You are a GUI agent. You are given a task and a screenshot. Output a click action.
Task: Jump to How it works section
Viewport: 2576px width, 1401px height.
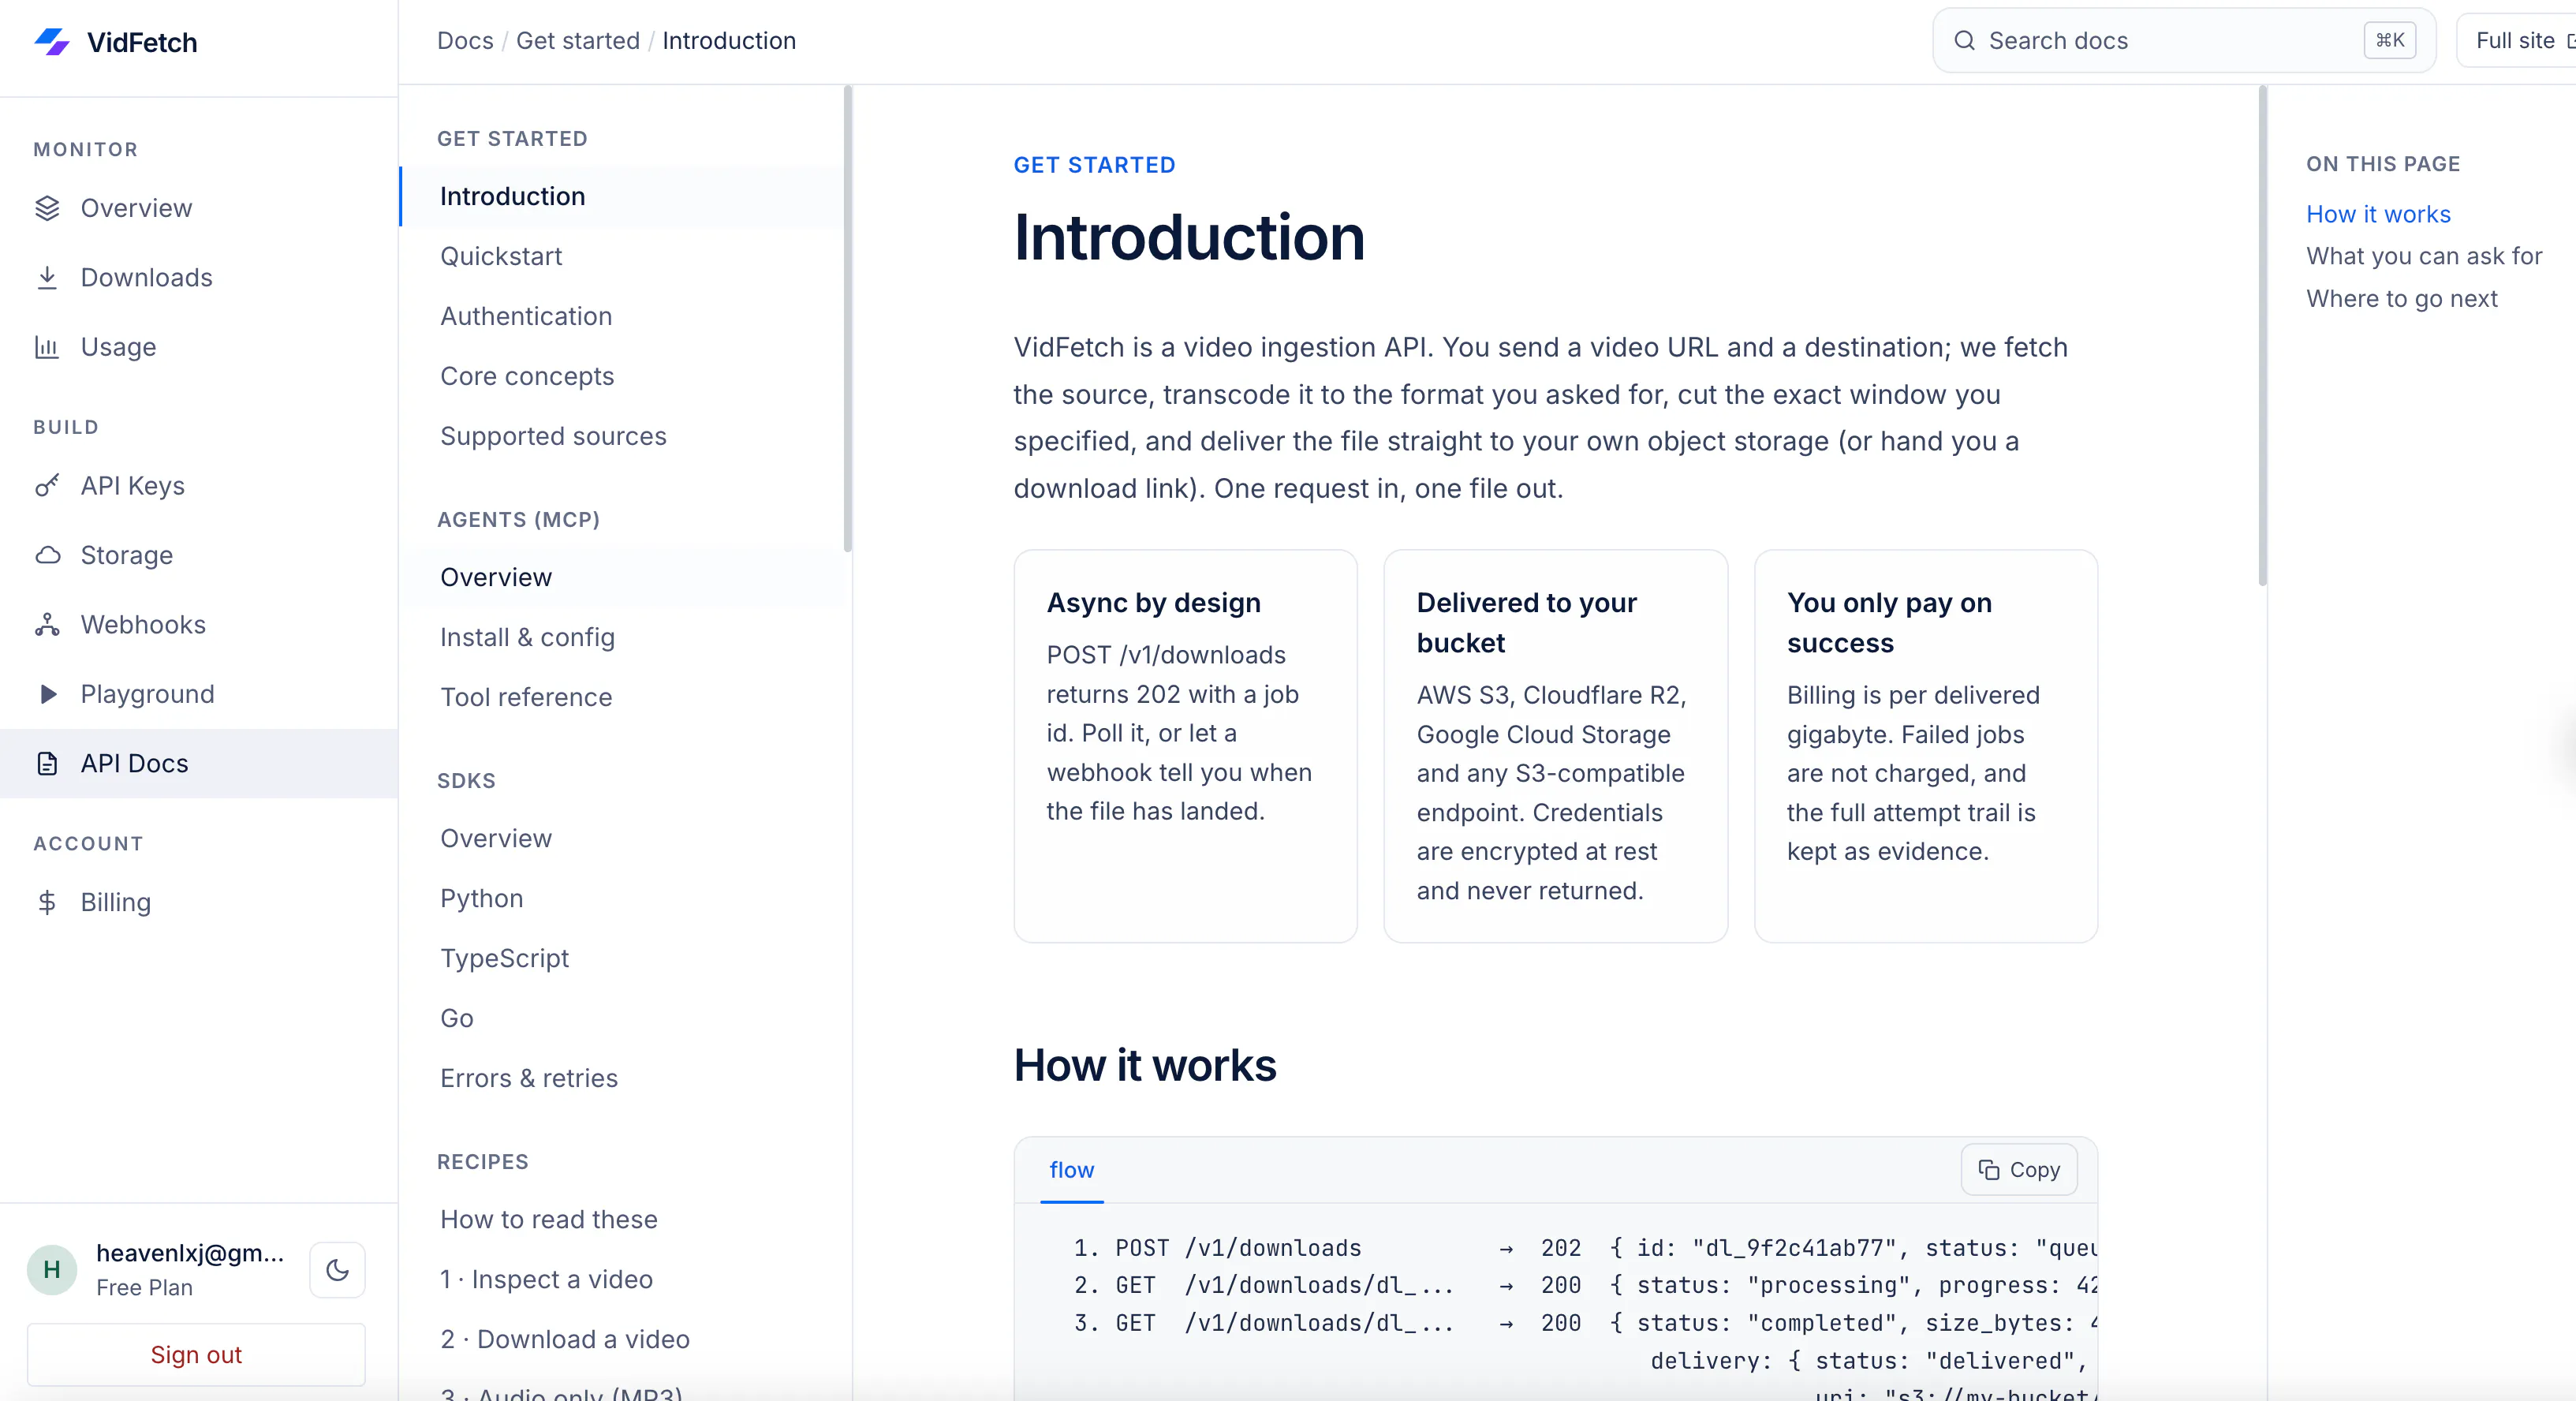[2378, 214]
